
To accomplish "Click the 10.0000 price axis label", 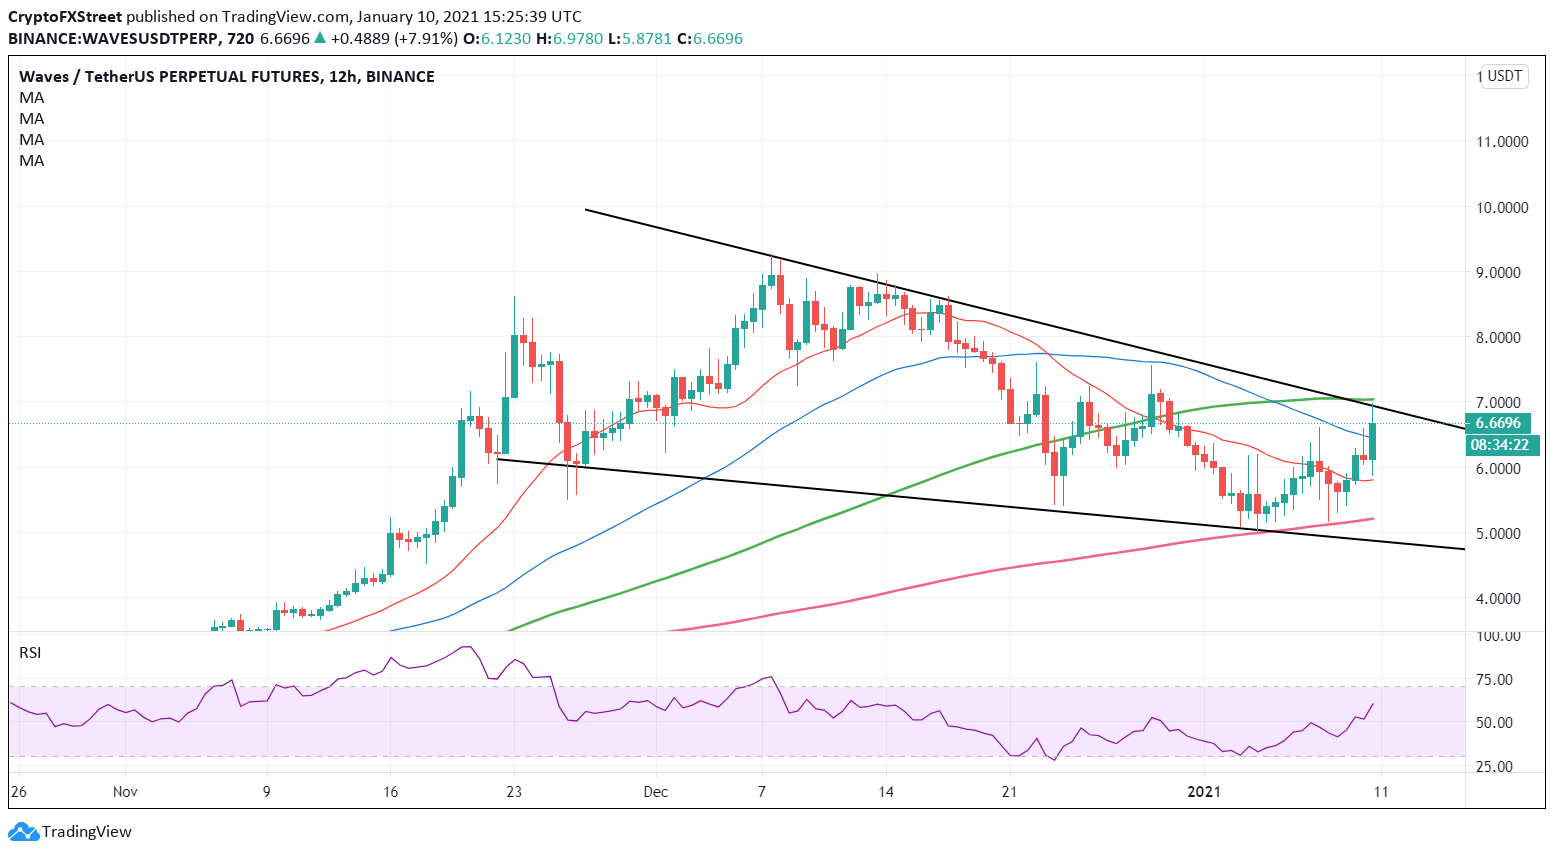I will click(x=1502, y=208).
